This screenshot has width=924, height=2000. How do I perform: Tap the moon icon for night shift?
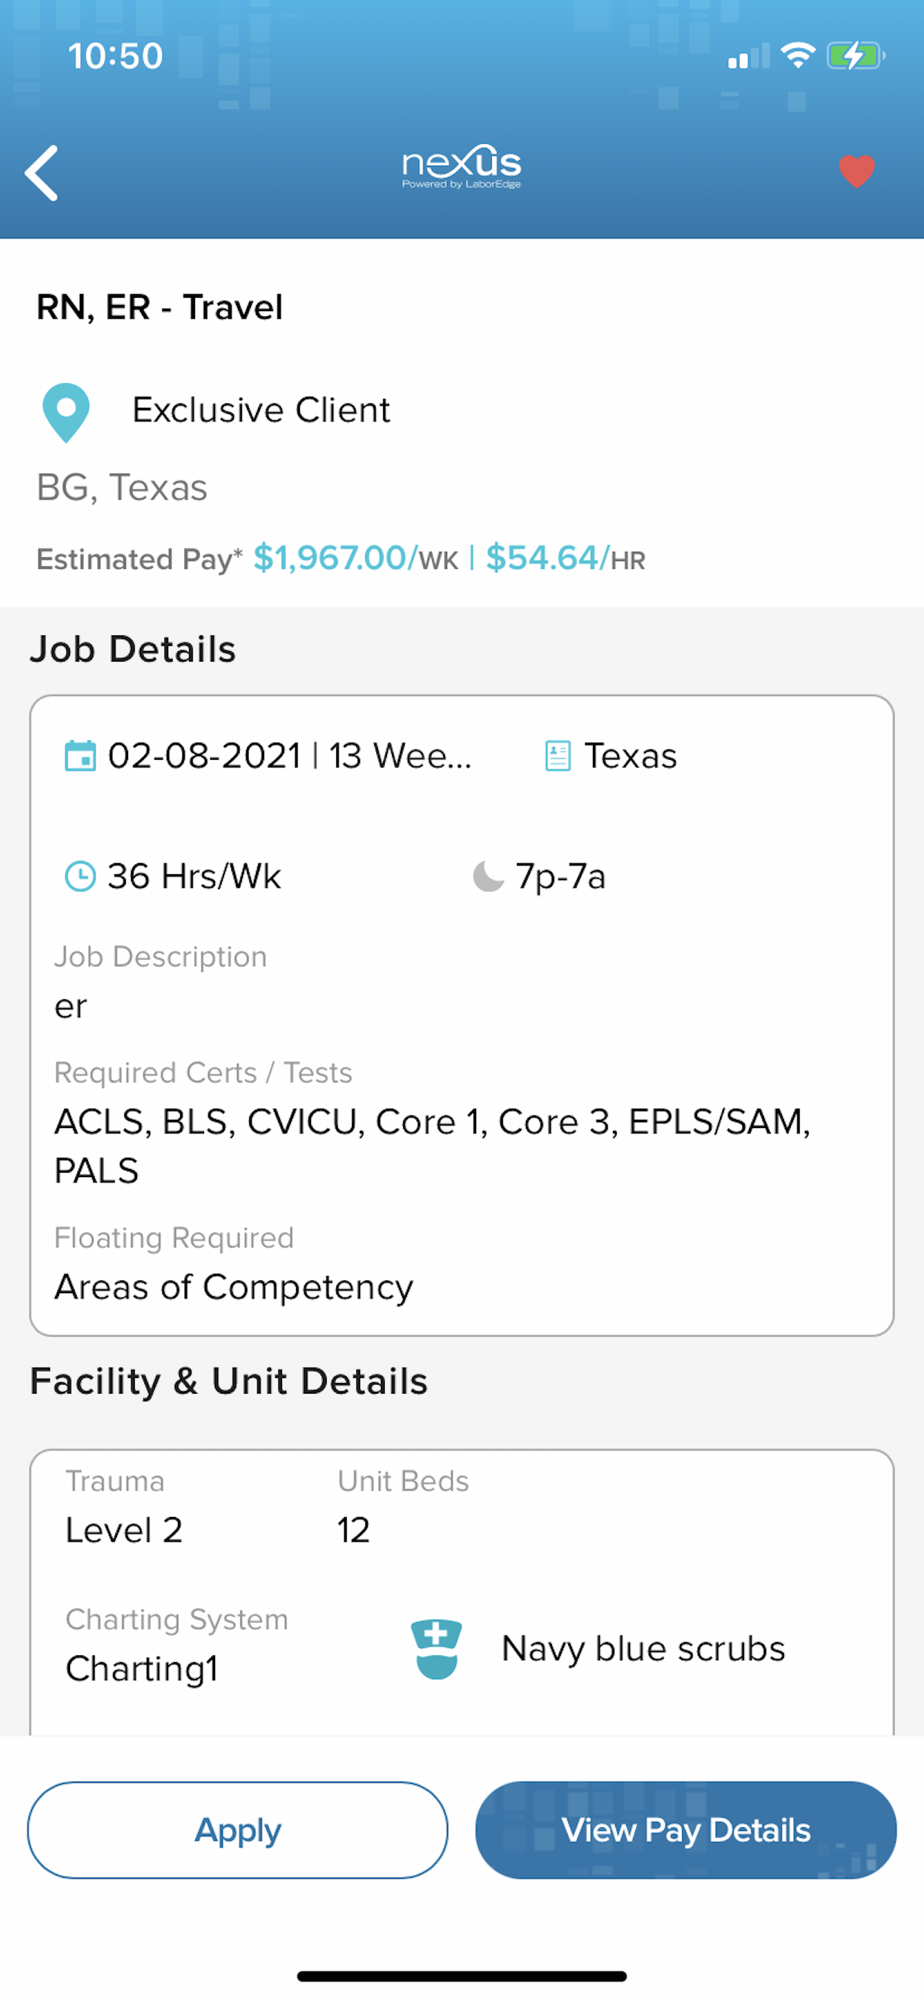tap(488, 876)
